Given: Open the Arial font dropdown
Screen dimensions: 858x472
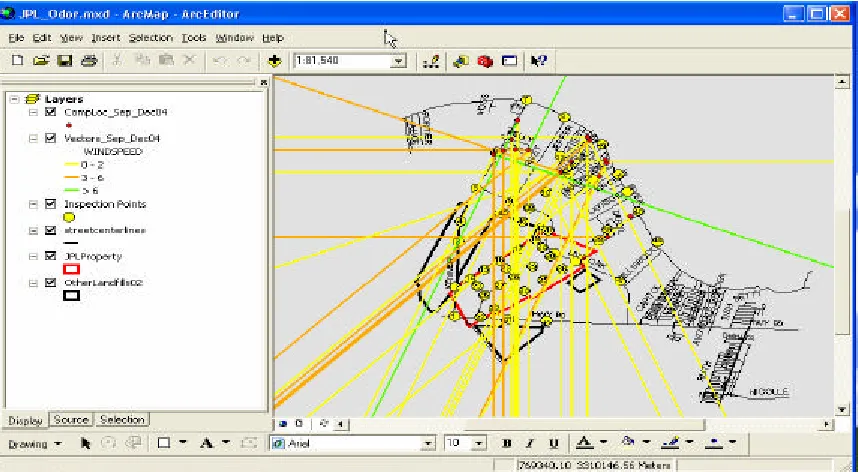Looking at the screenshot, I should click(428, 444).
